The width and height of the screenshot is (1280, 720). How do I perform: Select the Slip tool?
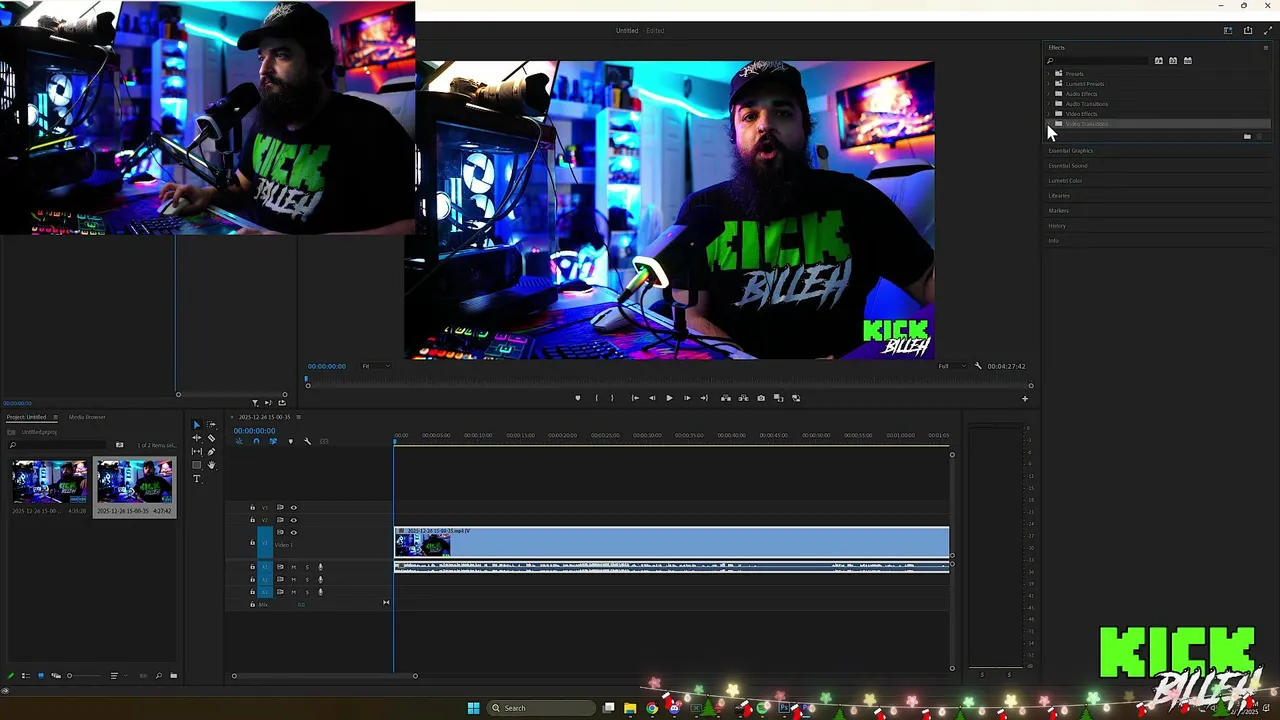tap(197, 451)
